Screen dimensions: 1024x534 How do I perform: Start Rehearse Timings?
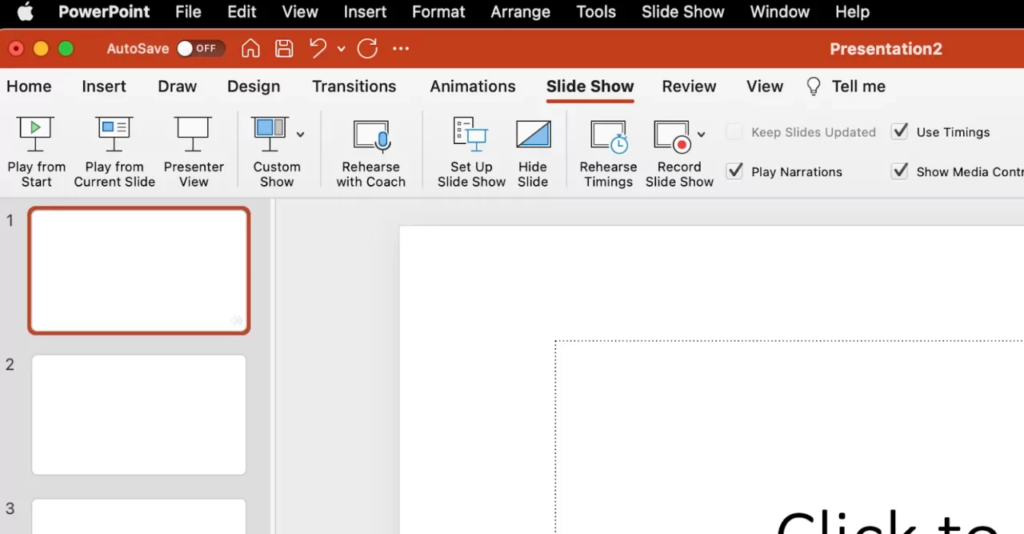[608, 153]
